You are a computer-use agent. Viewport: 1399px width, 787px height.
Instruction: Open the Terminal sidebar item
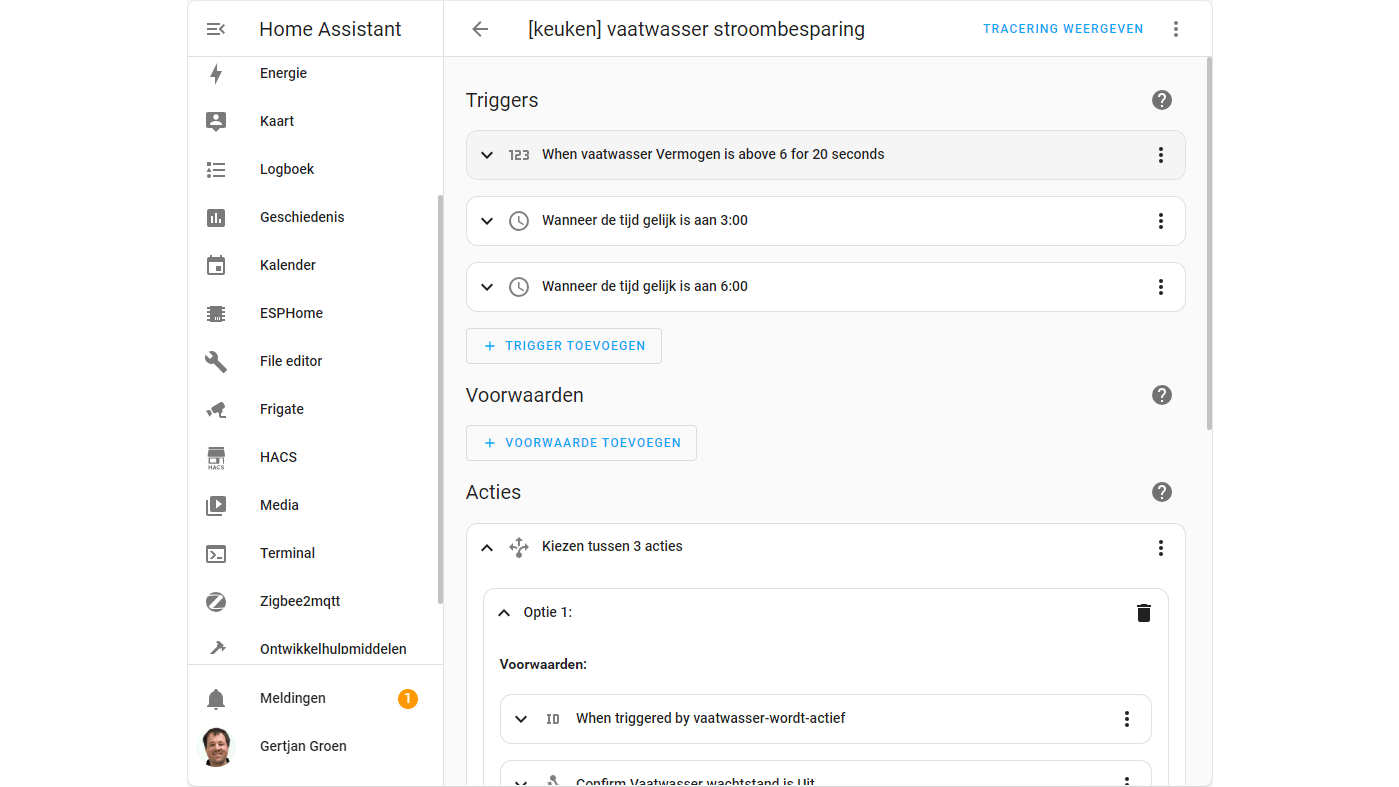tap(287, 553)
